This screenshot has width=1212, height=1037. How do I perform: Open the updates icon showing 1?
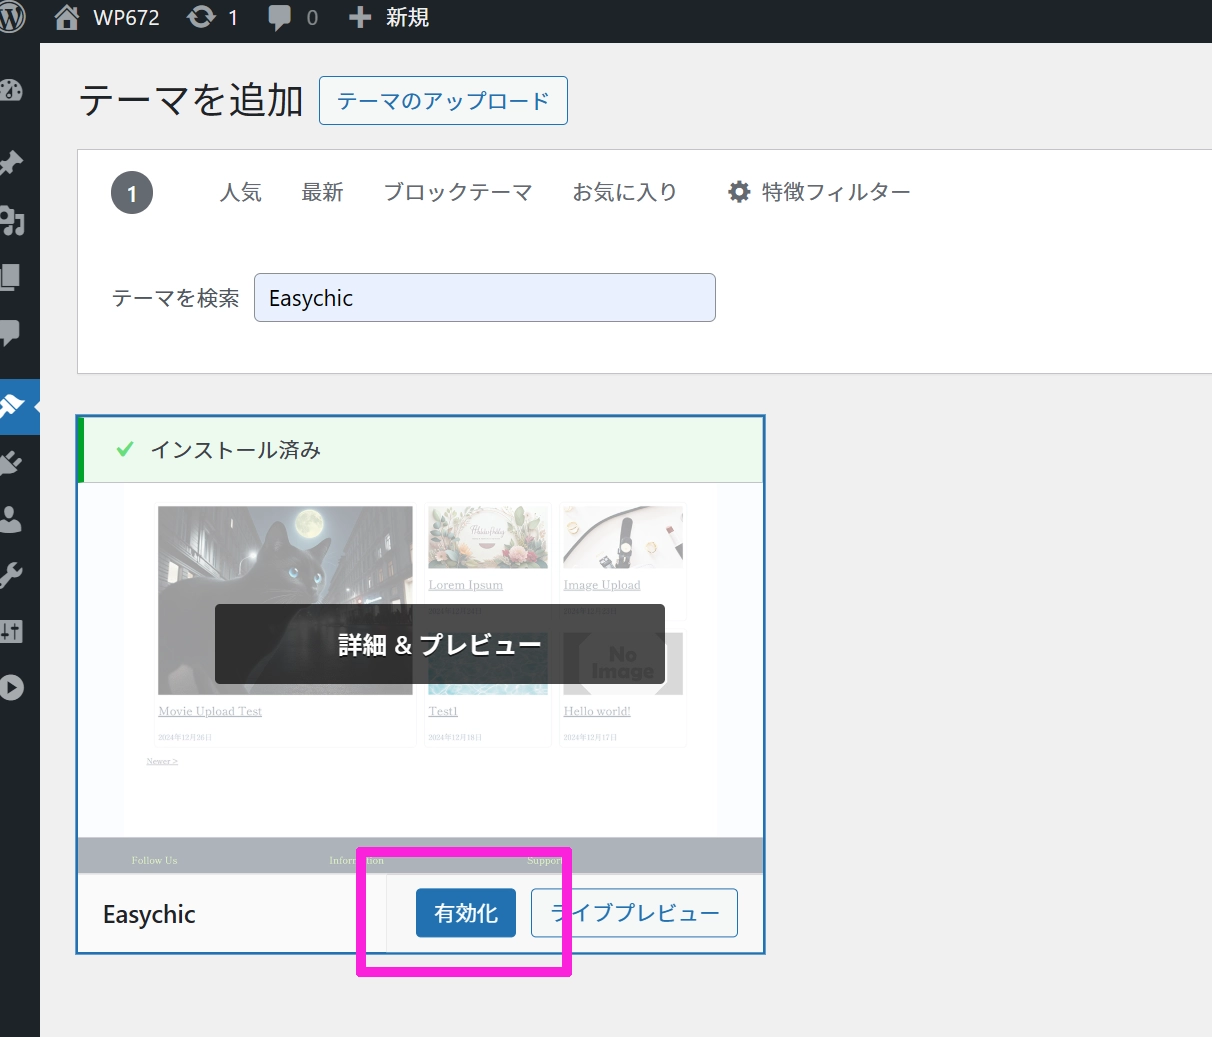[x=212, y=18]
